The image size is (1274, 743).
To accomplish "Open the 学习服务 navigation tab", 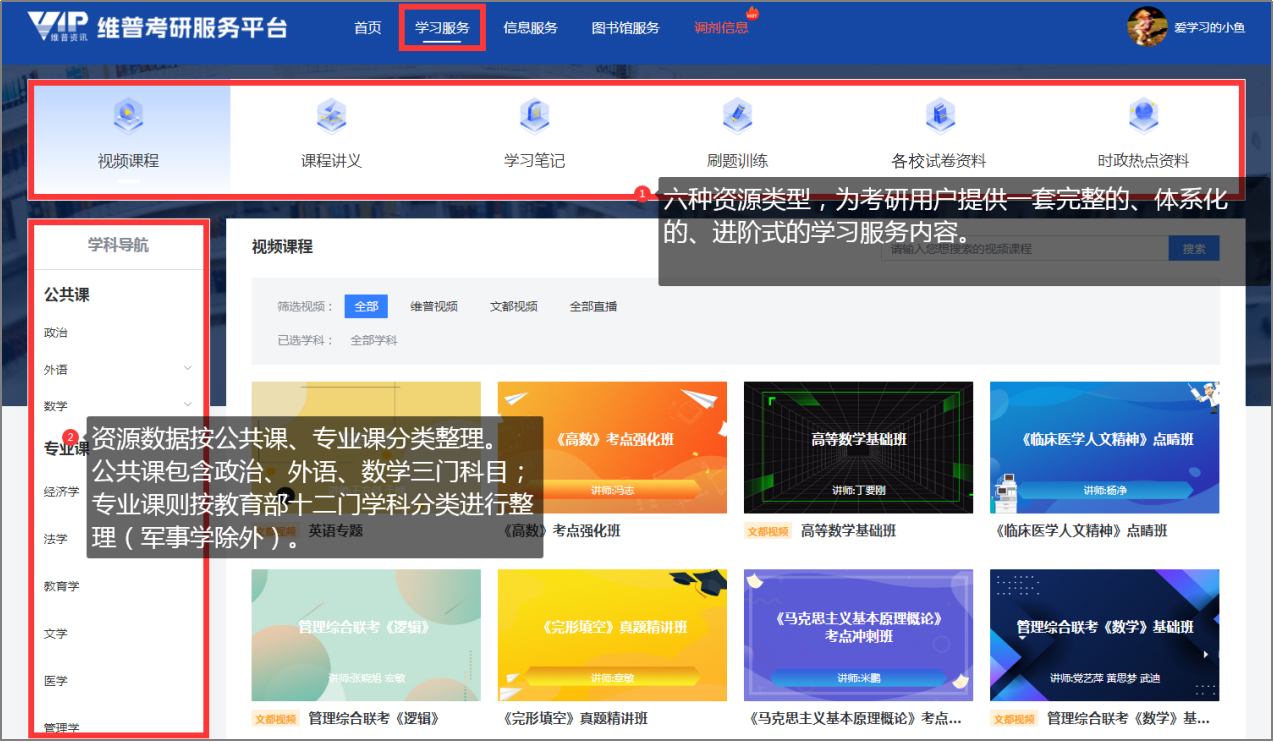I will [442, 28].
